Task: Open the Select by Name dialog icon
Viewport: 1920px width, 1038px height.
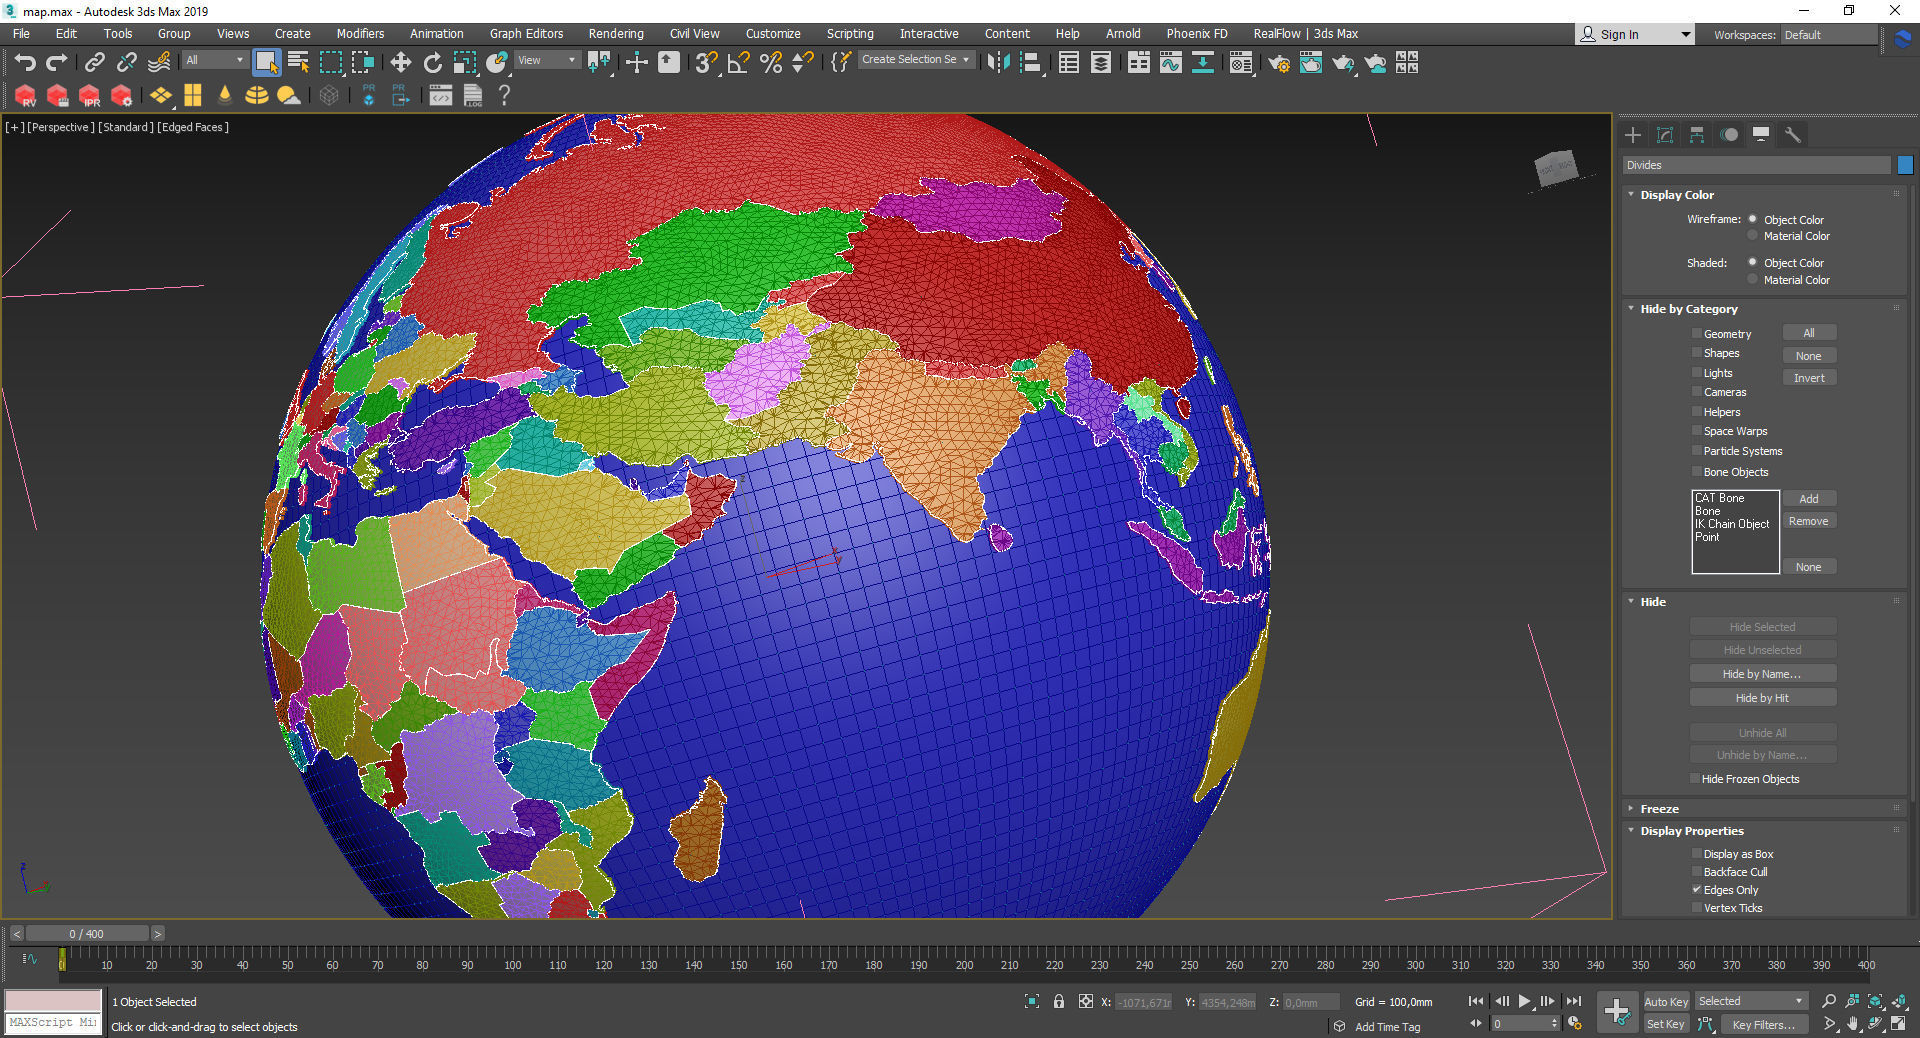Action: click(298, 63)
